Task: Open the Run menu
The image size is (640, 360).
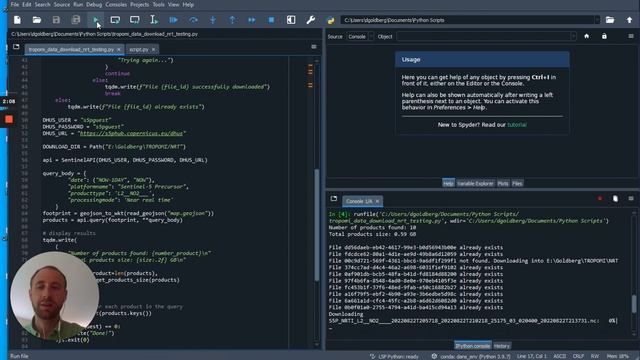Action: pos(78,4)
